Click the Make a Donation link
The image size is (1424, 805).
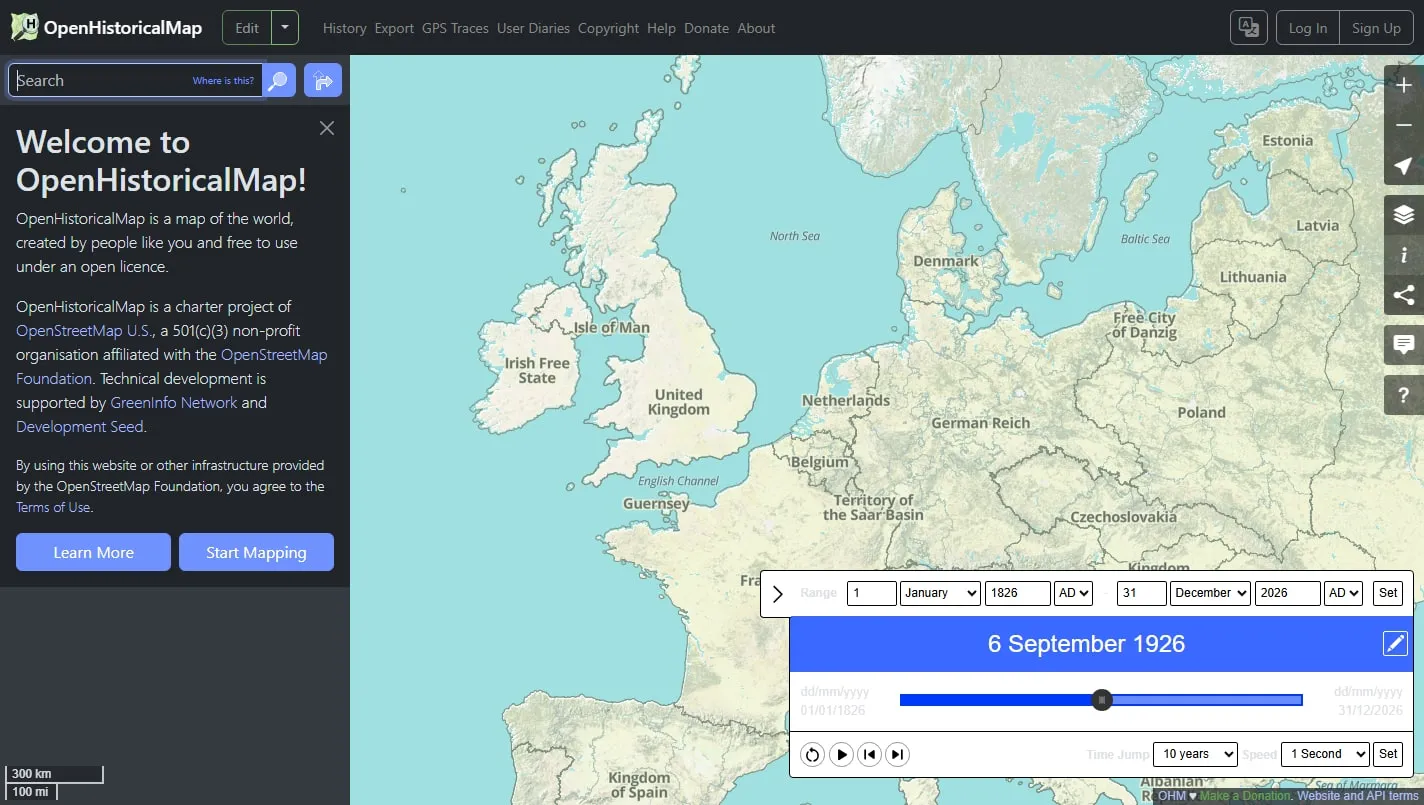point(1245,796)
